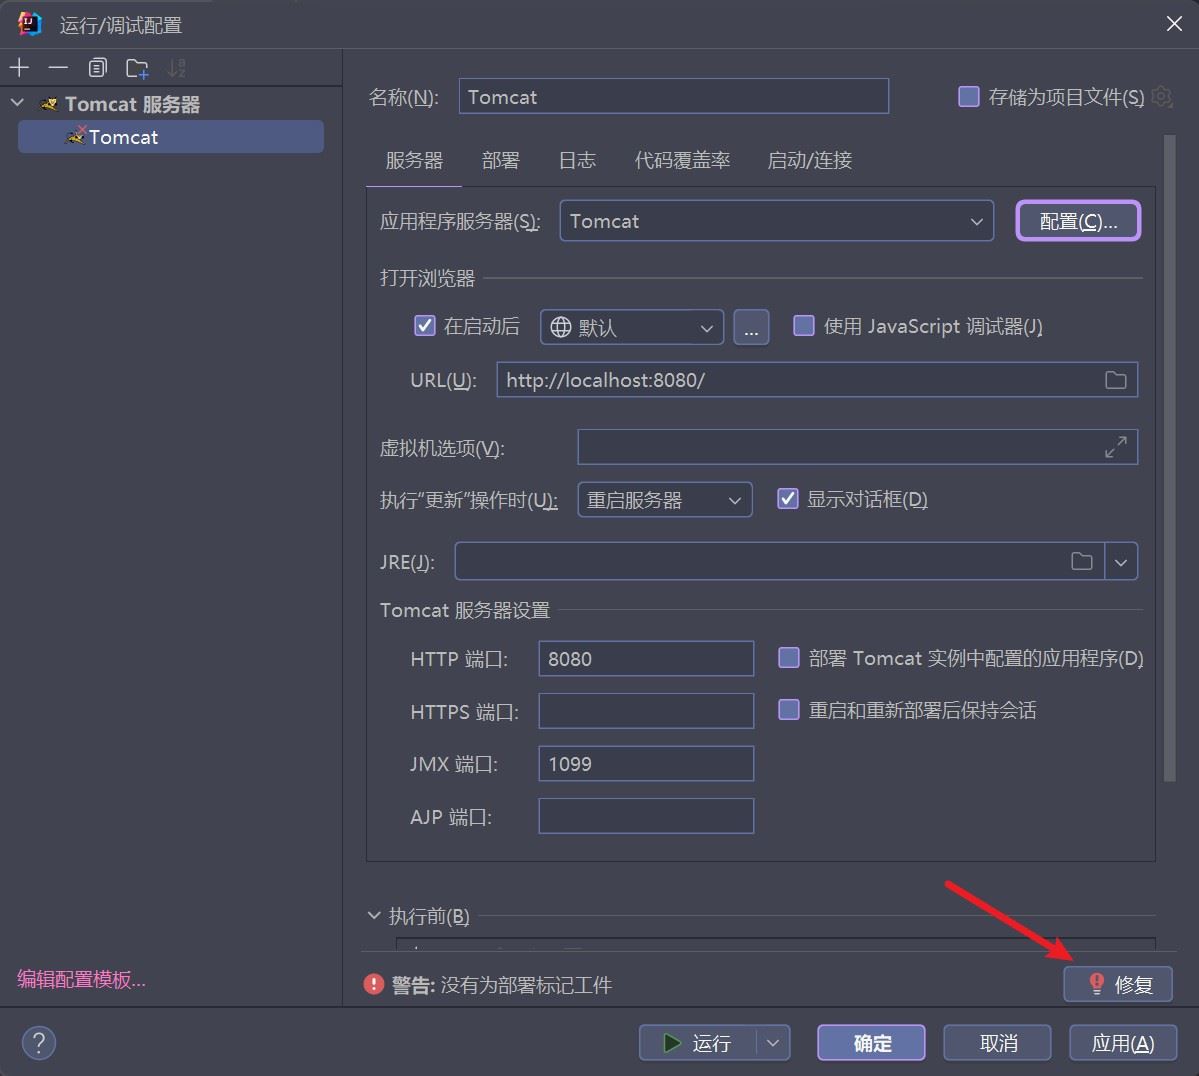The height and width of the screenshot is (1076, 1199).
Task: Open settings gear next to store as project file
Action: coord(1162,96)
